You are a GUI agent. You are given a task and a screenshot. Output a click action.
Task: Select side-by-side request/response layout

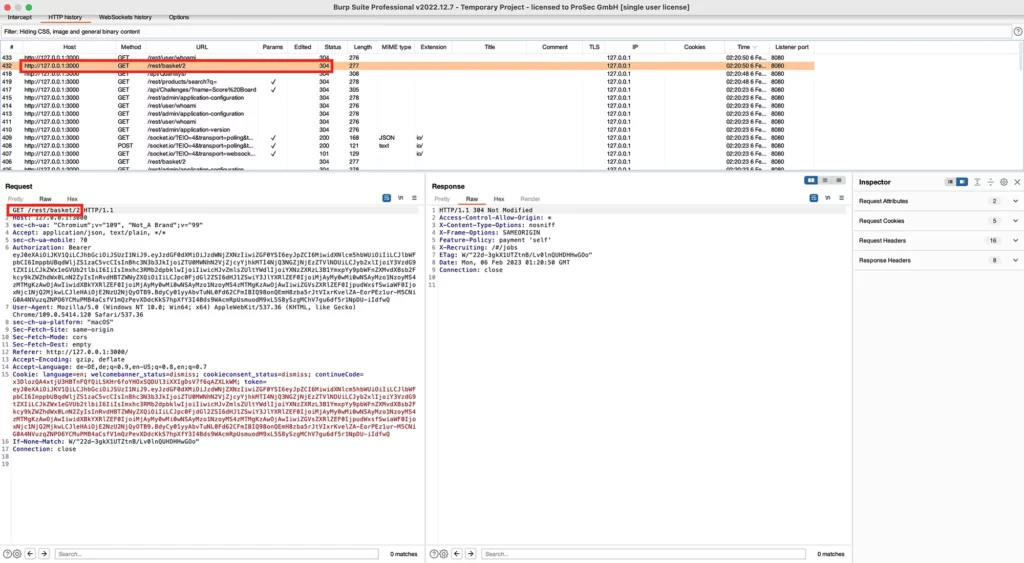tap(811, 180)
